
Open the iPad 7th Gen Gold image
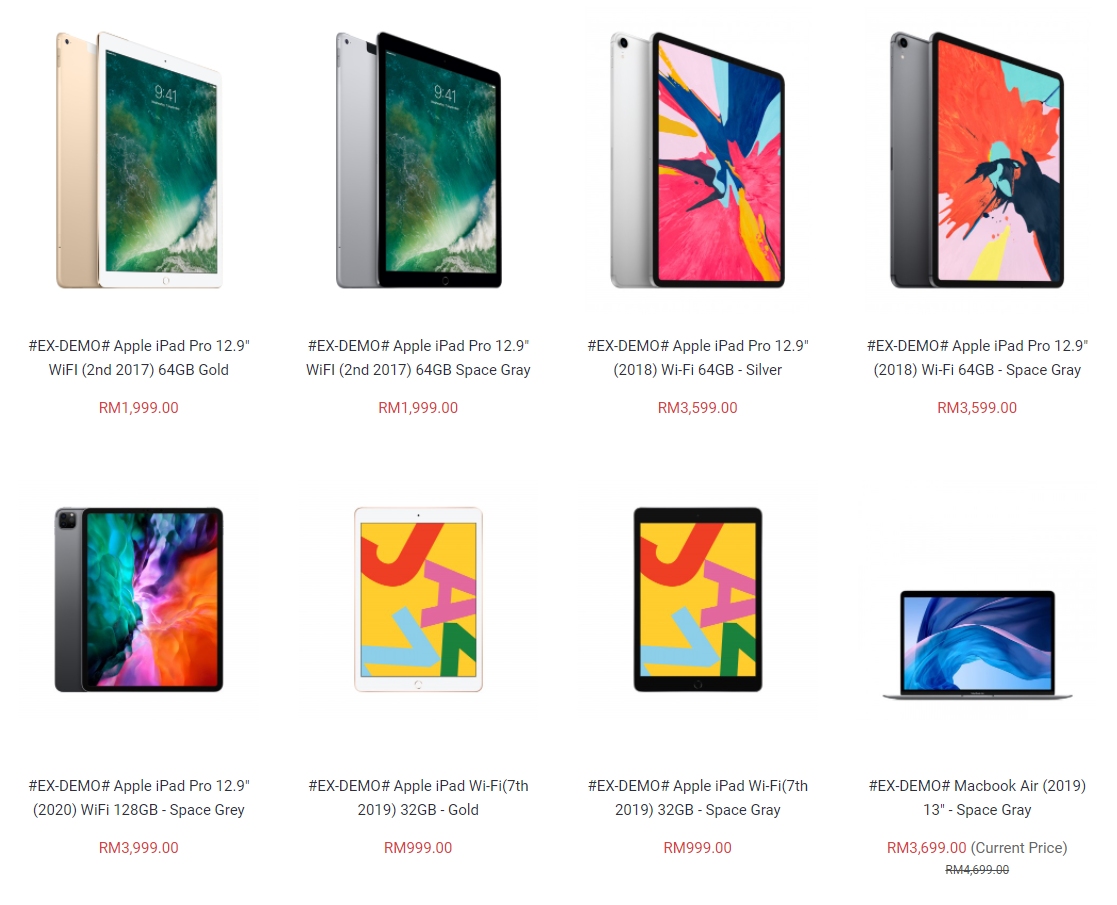tap(418, 599)
